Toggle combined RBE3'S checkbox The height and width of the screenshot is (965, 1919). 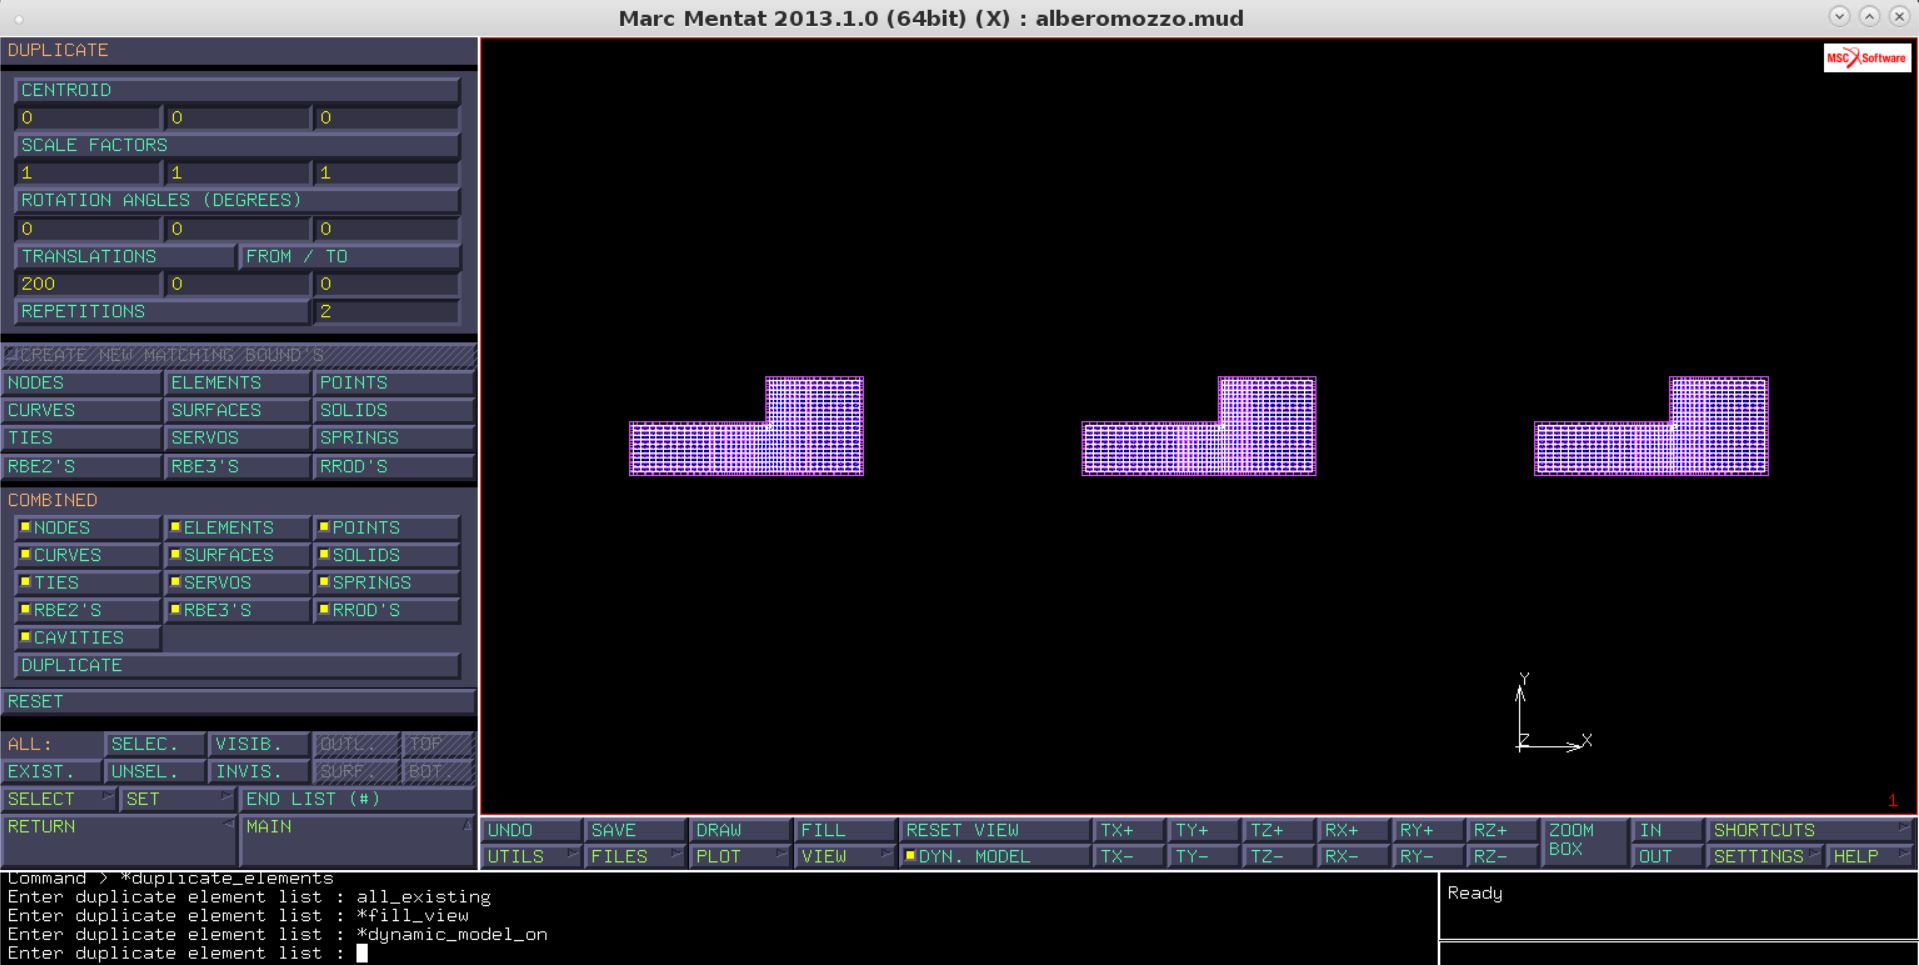236,610
